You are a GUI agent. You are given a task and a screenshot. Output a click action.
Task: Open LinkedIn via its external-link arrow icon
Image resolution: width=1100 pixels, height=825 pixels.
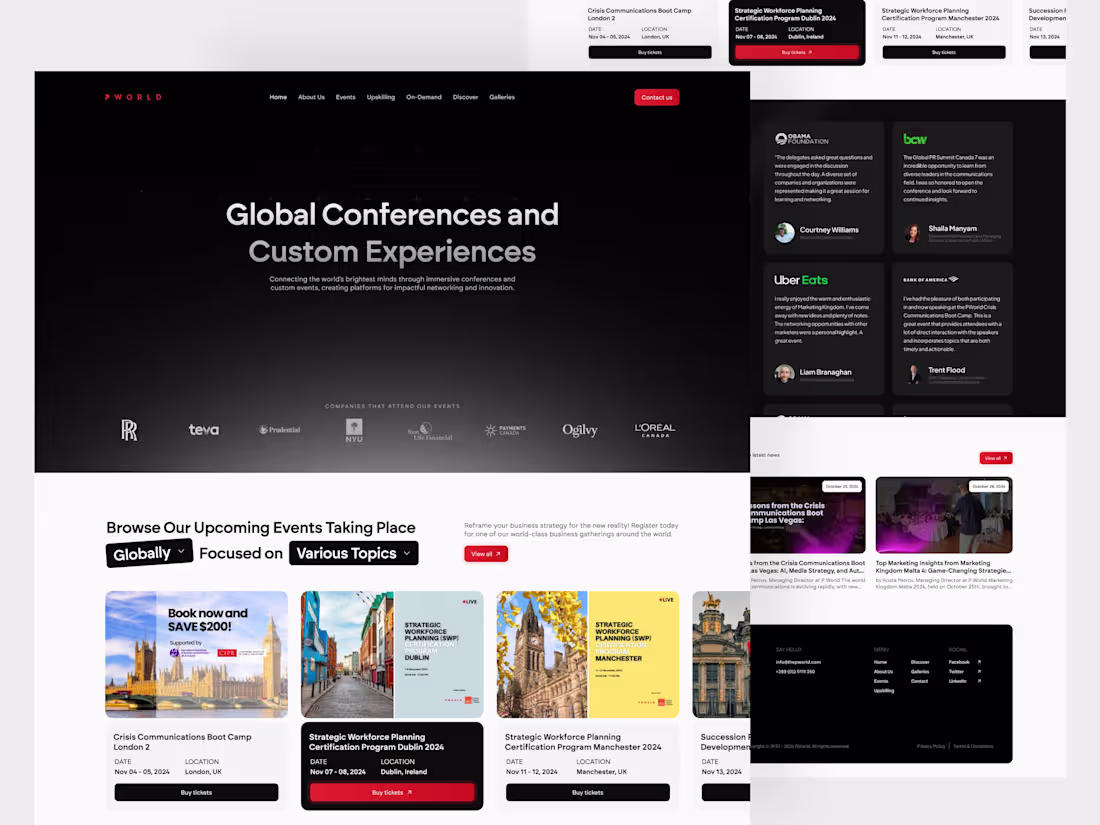(979, 681)
